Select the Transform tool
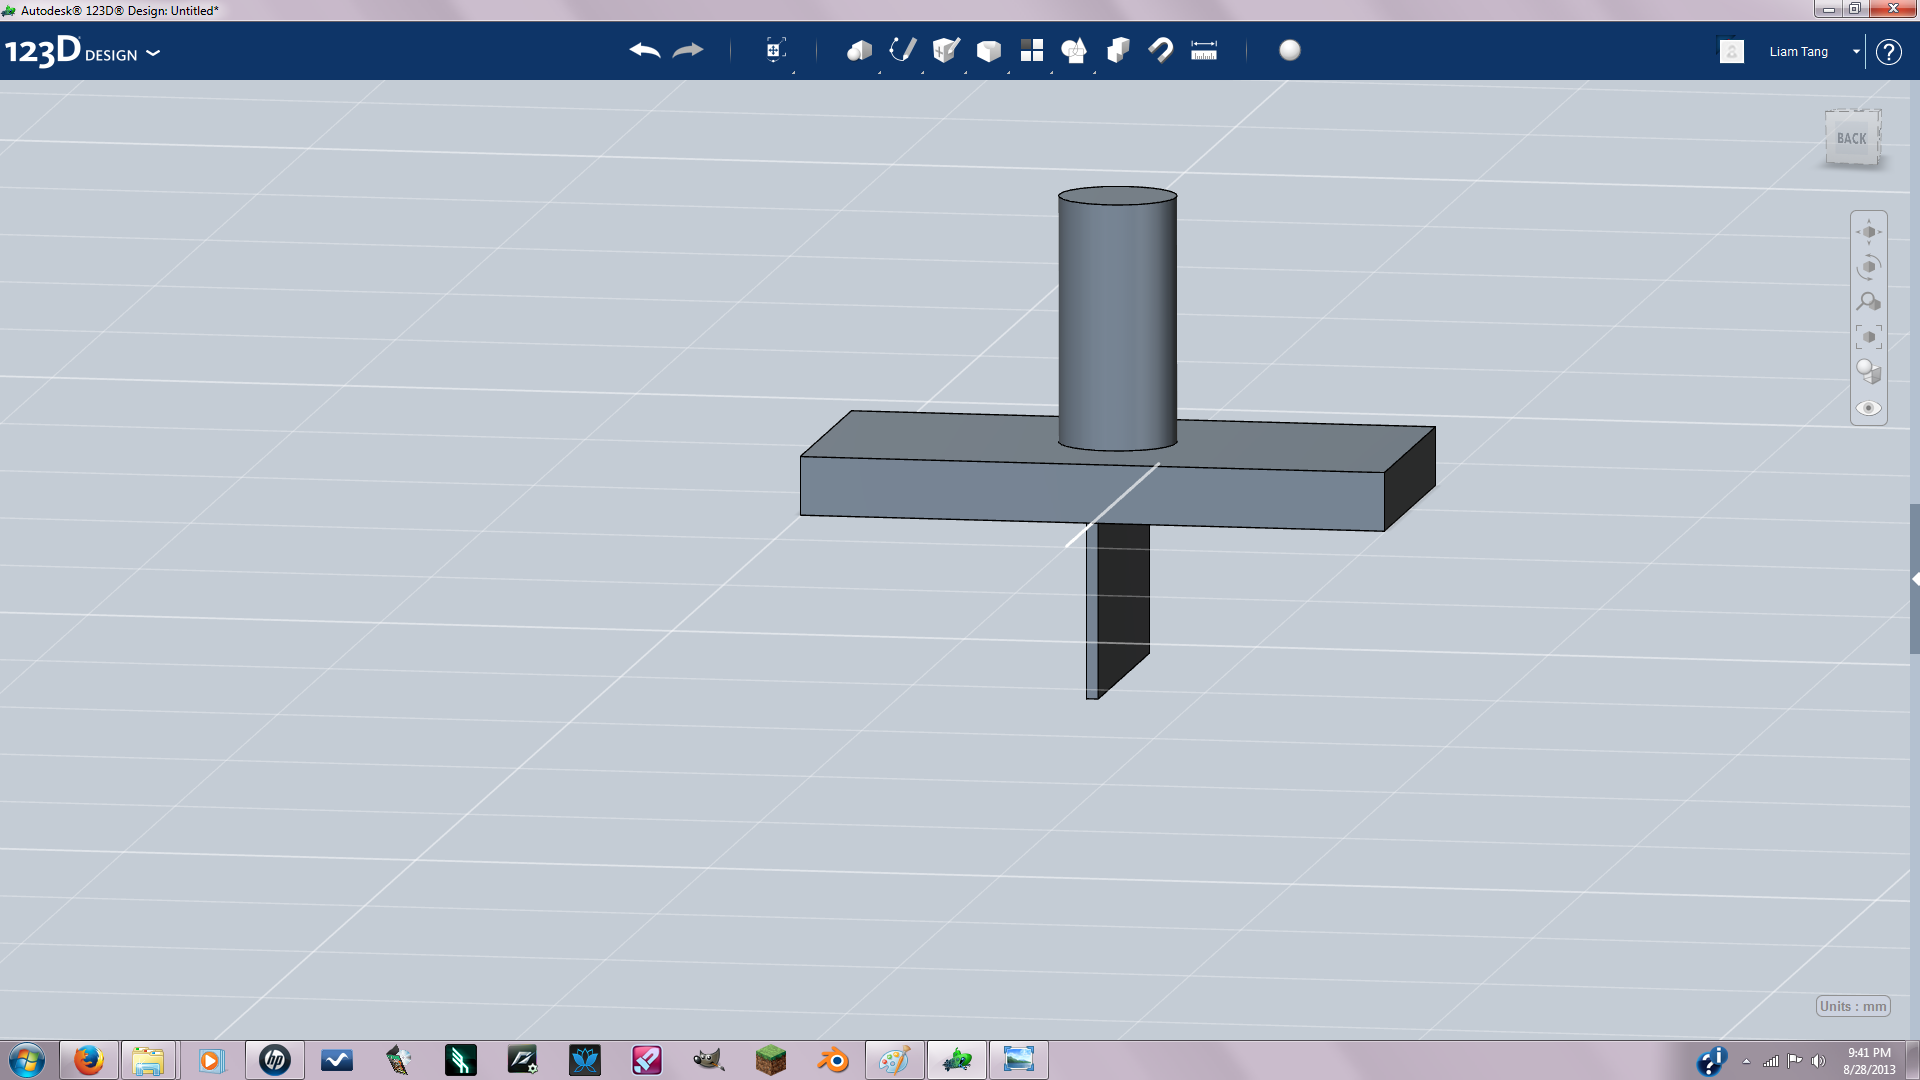 point(775,50)
